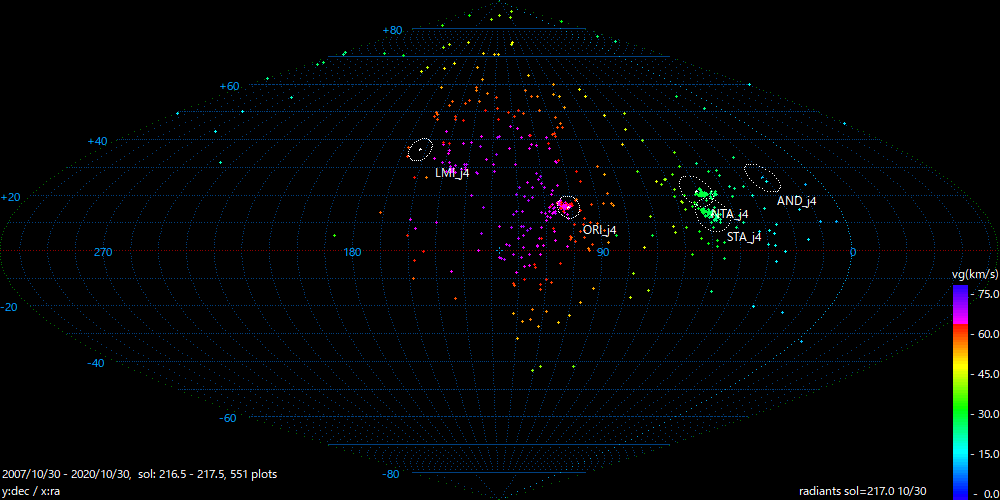This screenshot has height=500, width=1000.
Task: Click the LMI_j4 radiant label
Action: coord(451,173)
